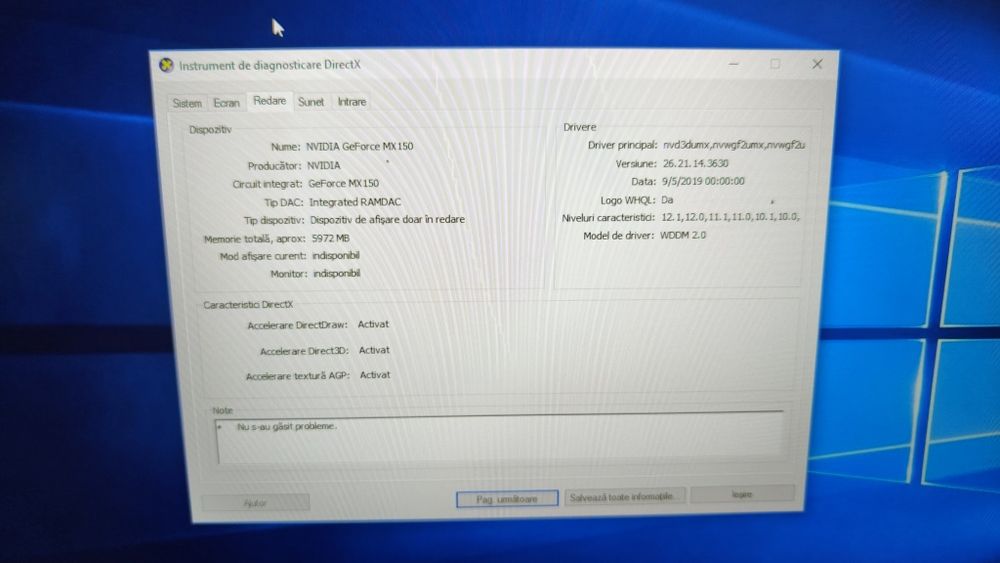Select the Redare tab

click(269, 101)
